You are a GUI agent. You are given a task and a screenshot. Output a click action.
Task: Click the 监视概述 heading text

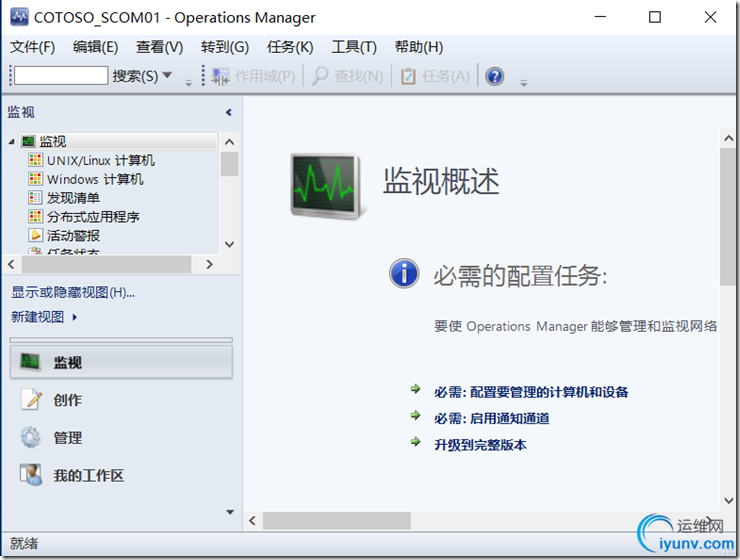pos(441,181)
